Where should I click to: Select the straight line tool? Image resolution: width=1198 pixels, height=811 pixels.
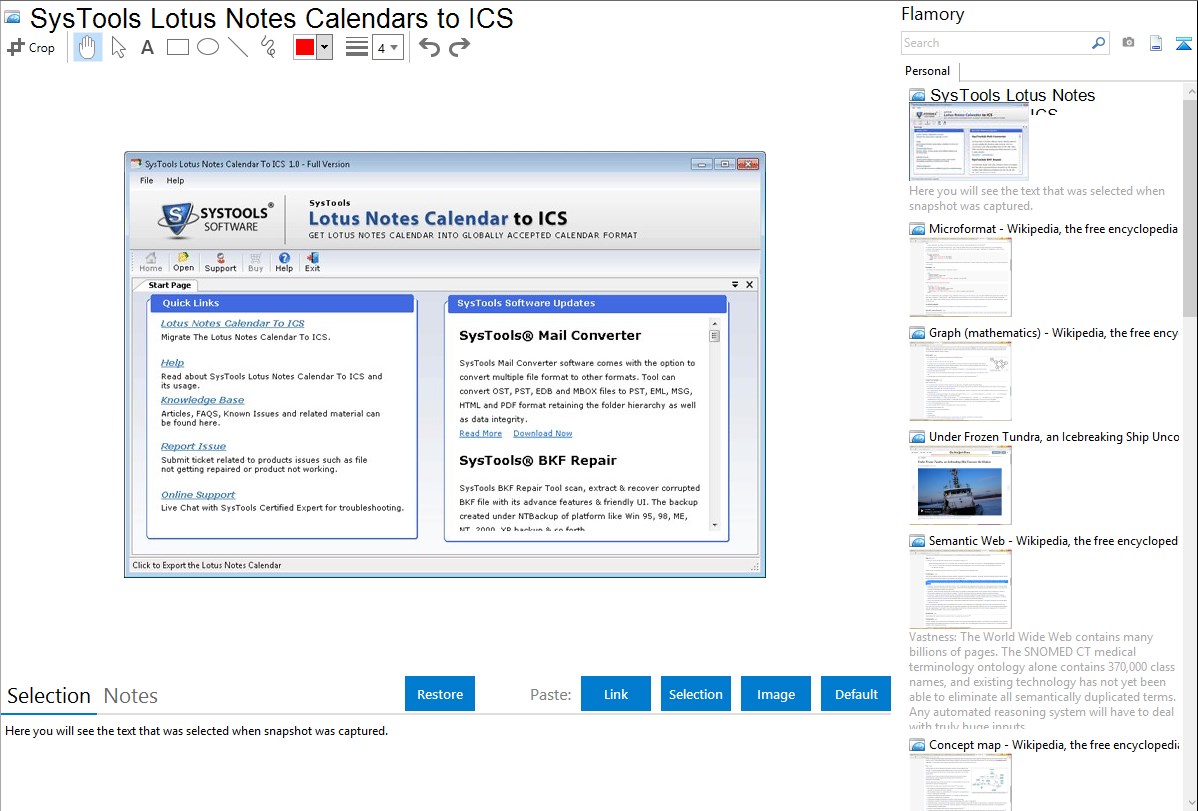238,47
